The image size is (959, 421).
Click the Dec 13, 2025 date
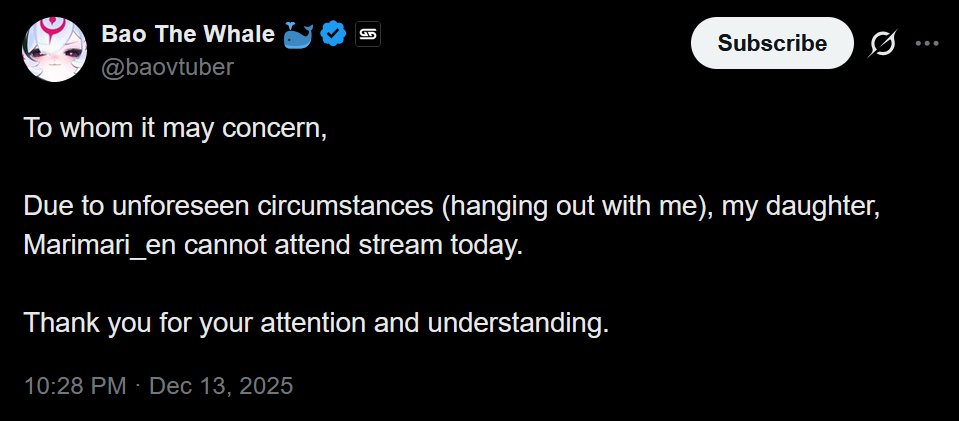tap(221, 386)
